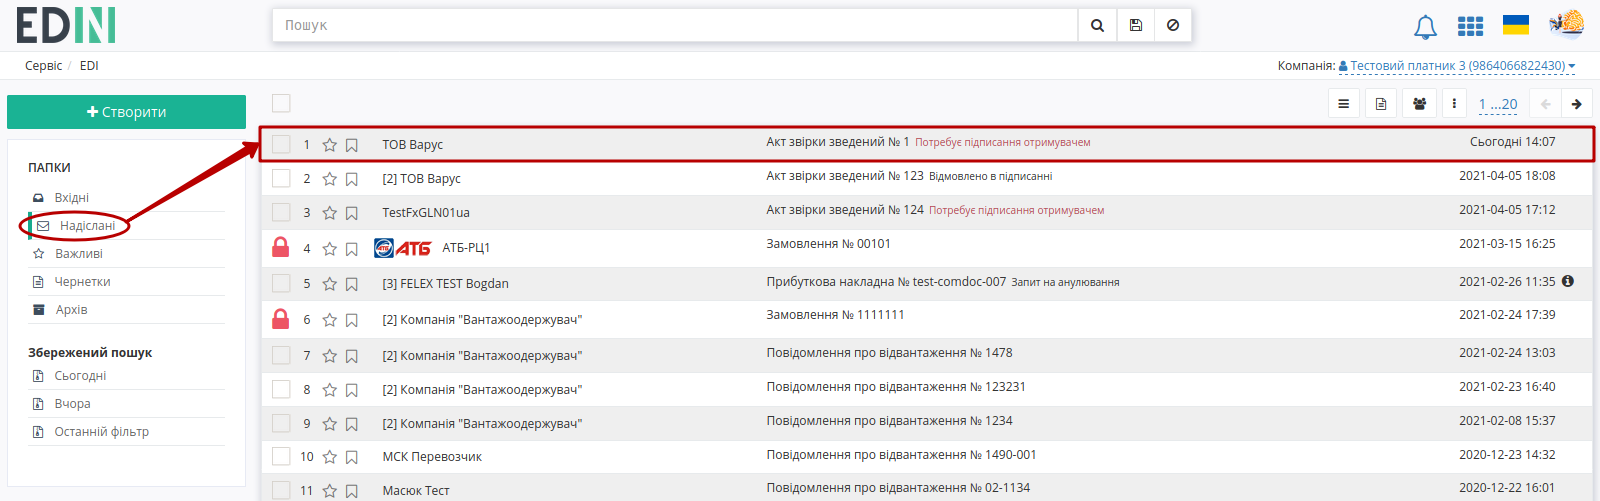This screenshot has width=1600, height=501.
Task: Click the search magnifier icon
Action: pyautogui.click(x=1097, y=25)
